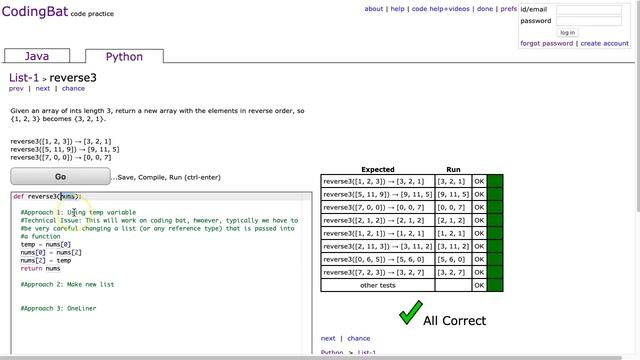Click result row reverse3([7, 2, 3]) expected cell
The height and width of the screenshot is (360, 640).
coord(378,272)
